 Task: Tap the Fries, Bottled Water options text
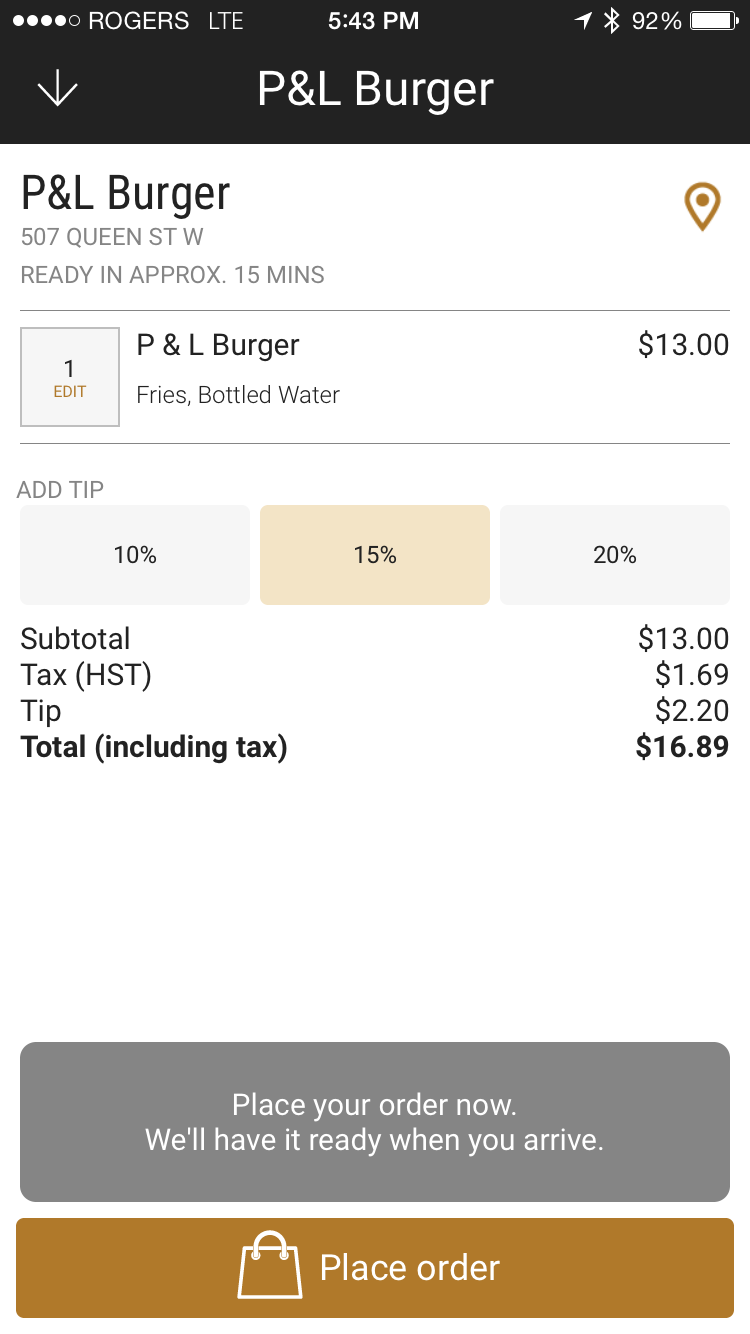tap(238, 395)
